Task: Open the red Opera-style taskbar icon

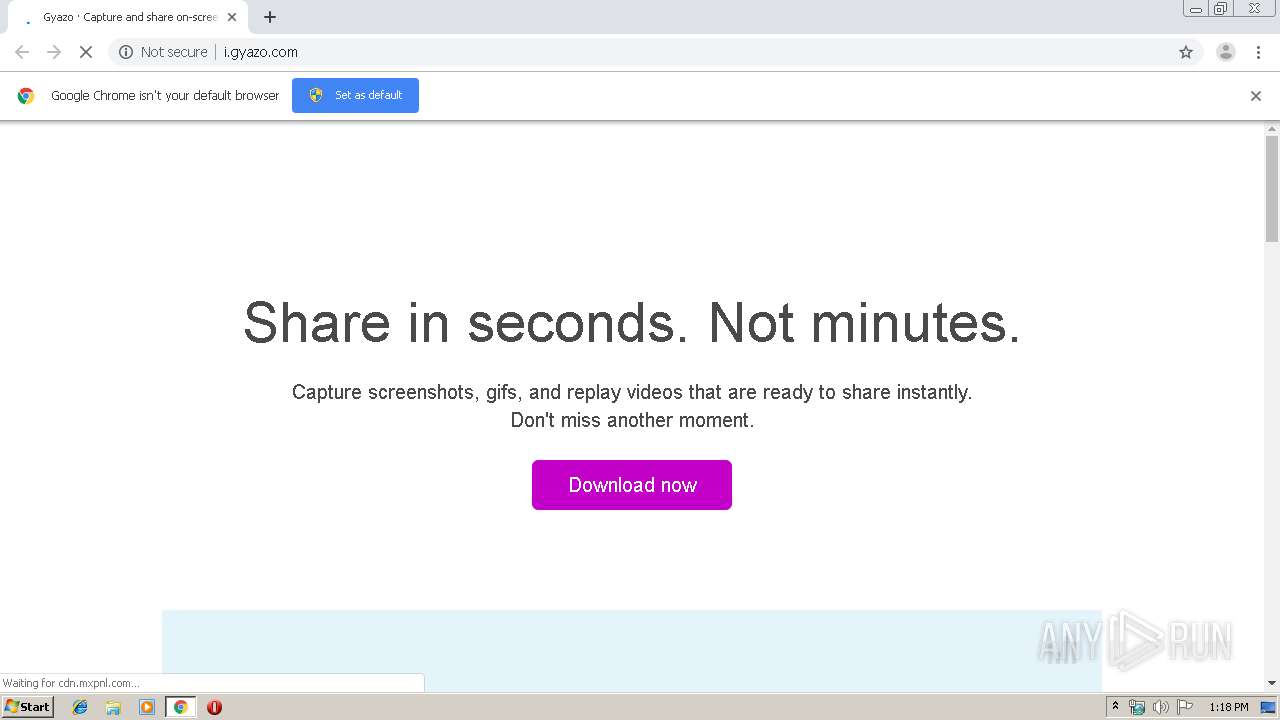Action: tap(214, 707)
